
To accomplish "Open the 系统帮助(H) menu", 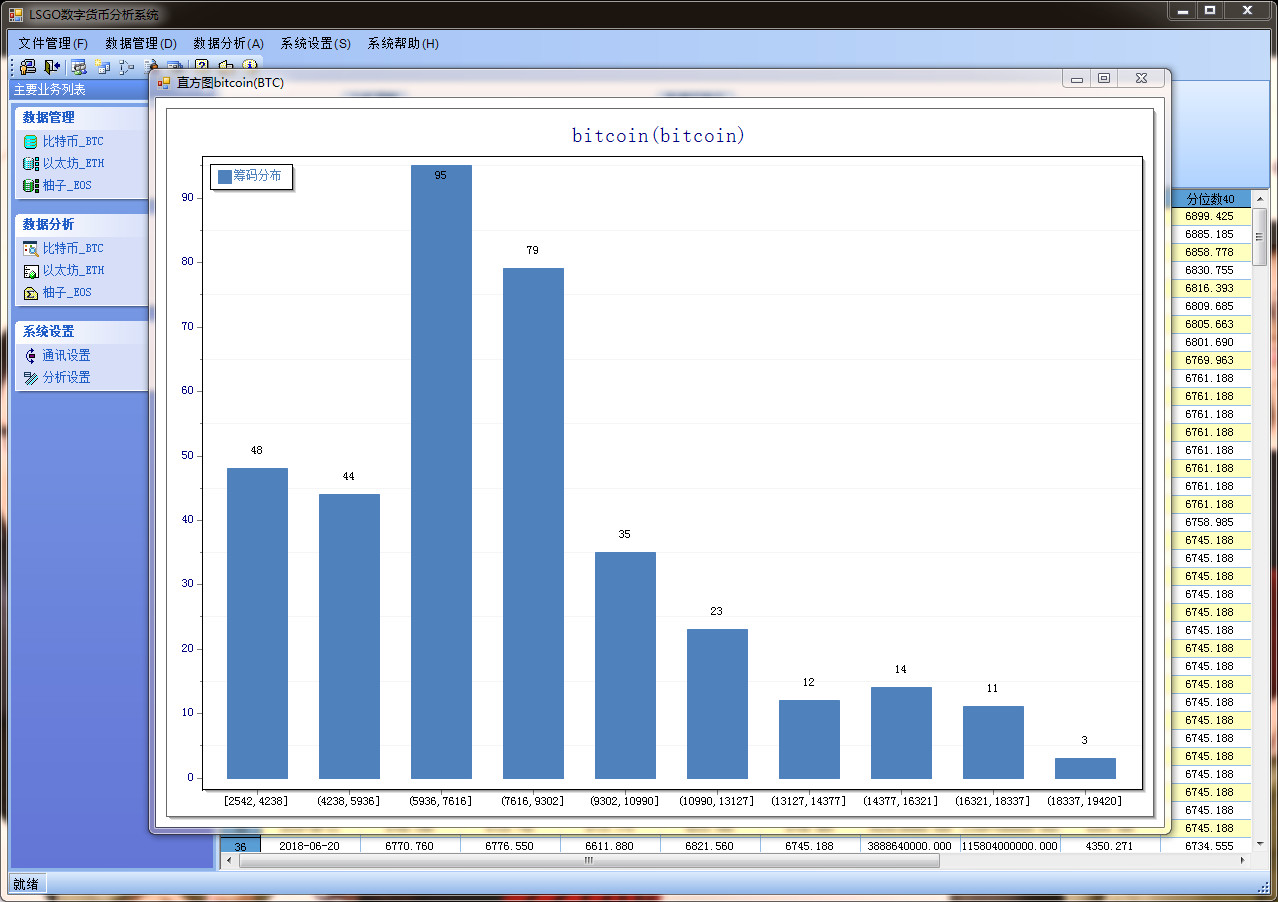I will click(x=403, y=43).
